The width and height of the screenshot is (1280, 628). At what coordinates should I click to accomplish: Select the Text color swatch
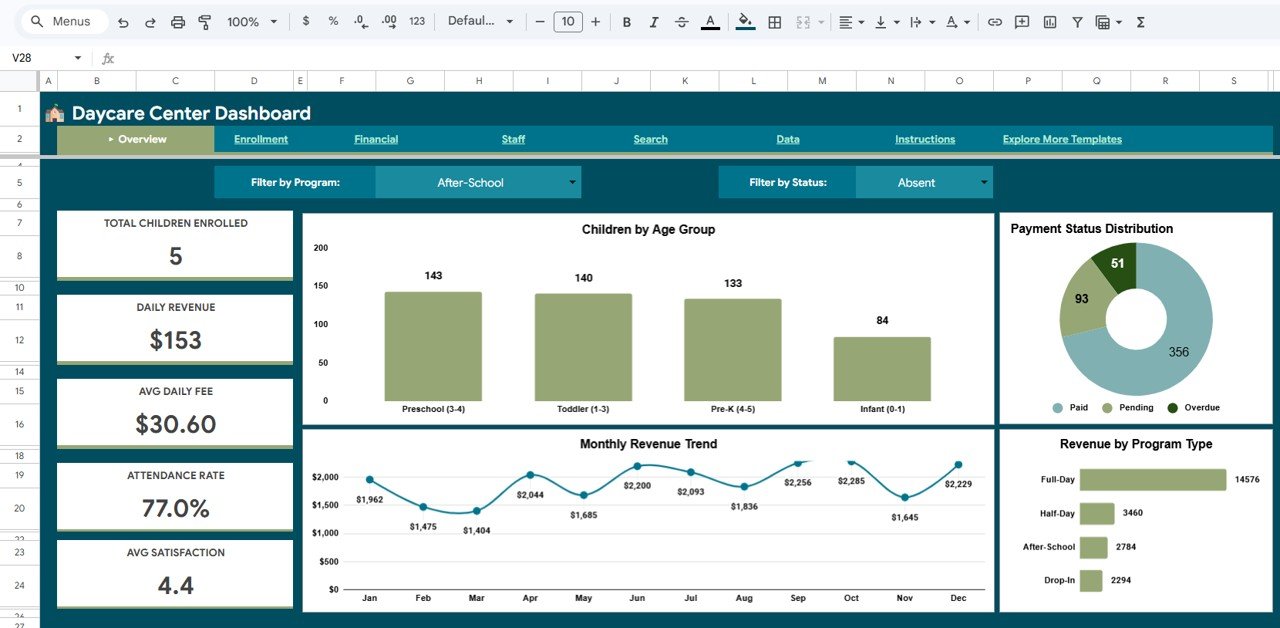point(711,21)
